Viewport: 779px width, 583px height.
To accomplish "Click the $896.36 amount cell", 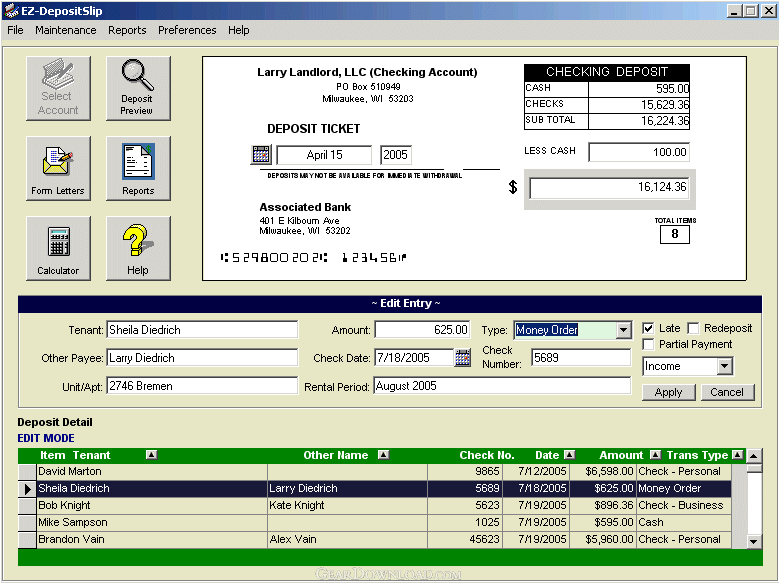I will [x=603, y=505].
